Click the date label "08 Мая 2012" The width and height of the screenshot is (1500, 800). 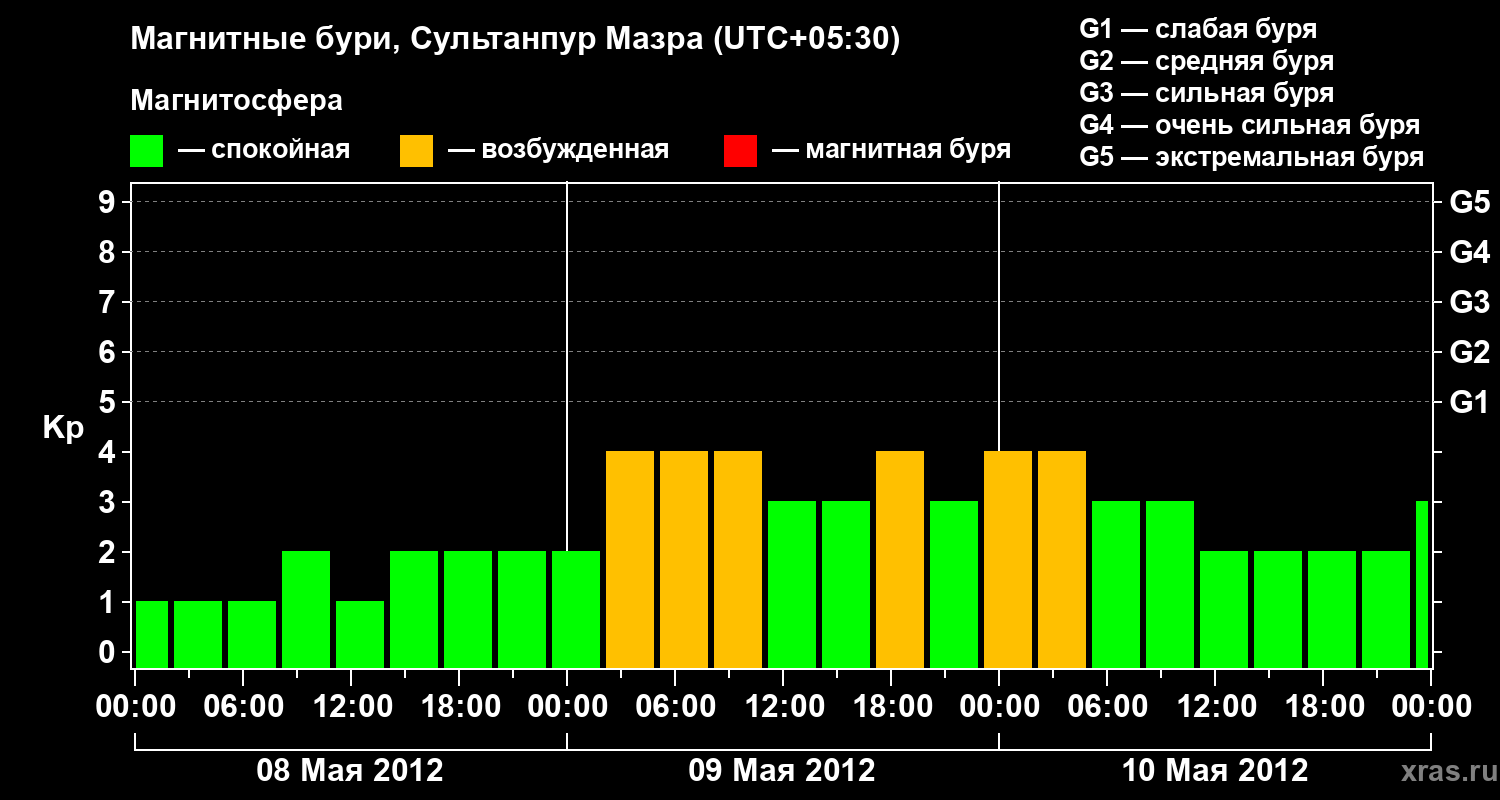350,770
